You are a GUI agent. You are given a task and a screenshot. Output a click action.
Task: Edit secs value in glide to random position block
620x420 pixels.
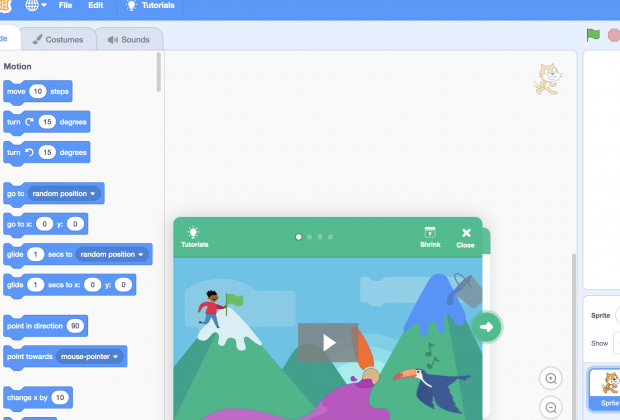click(35, 254)
